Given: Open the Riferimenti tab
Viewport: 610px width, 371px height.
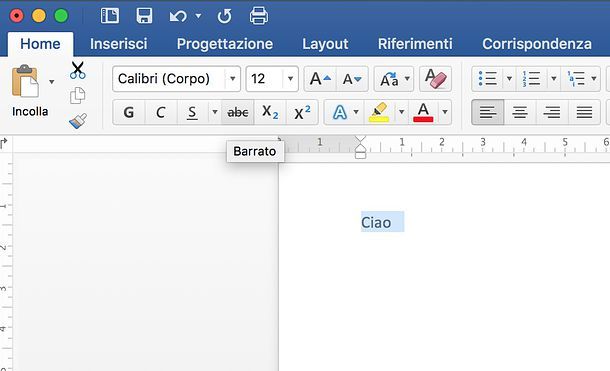Looking at the screenshot, I should coord(415,44).
